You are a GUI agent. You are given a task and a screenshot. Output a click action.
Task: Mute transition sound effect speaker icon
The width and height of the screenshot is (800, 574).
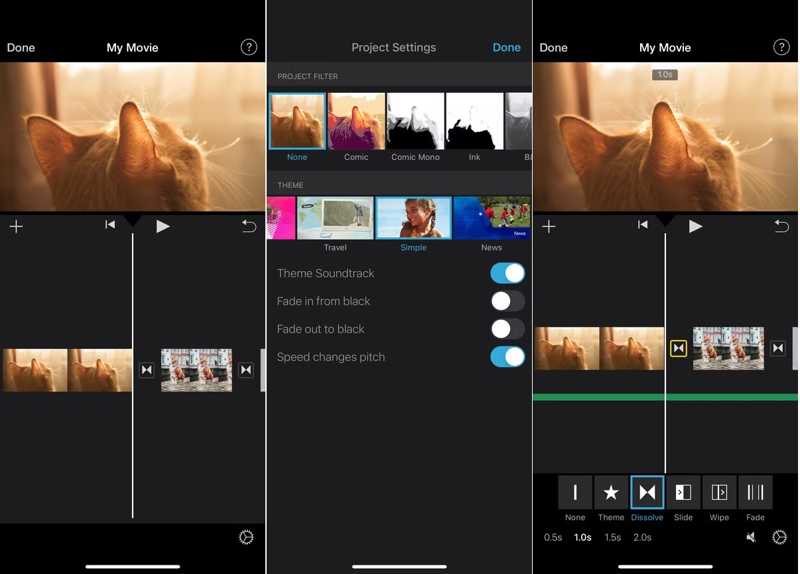(x=751, y=537)
